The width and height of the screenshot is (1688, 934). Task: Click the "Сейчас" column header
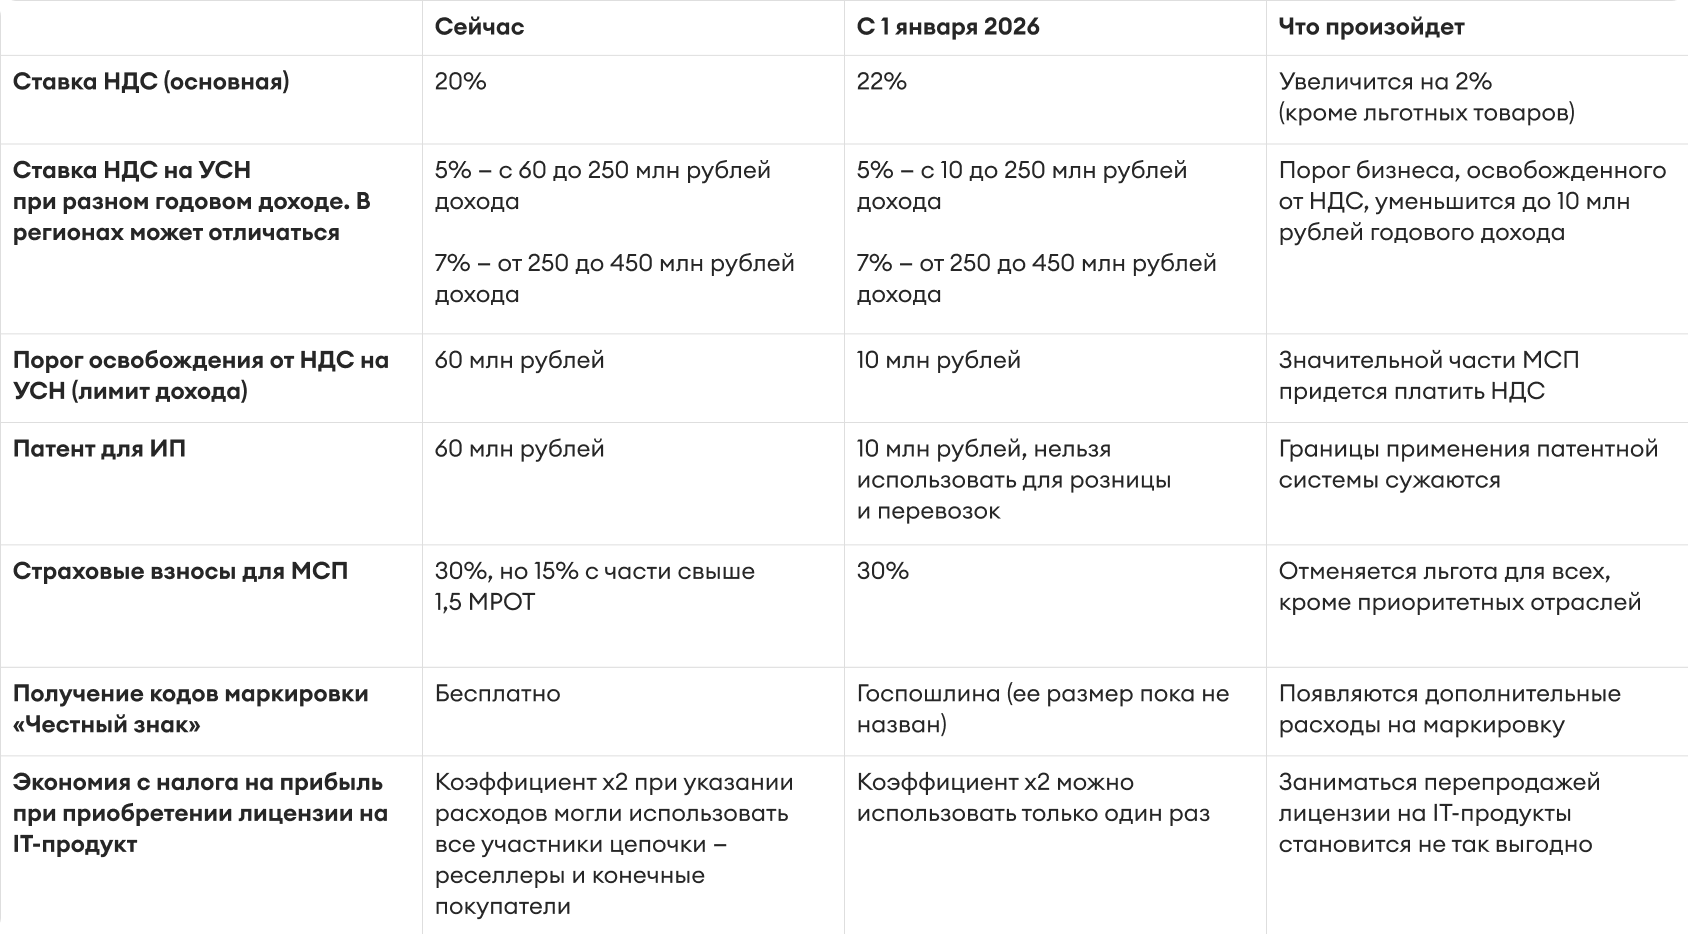(479, 27)
